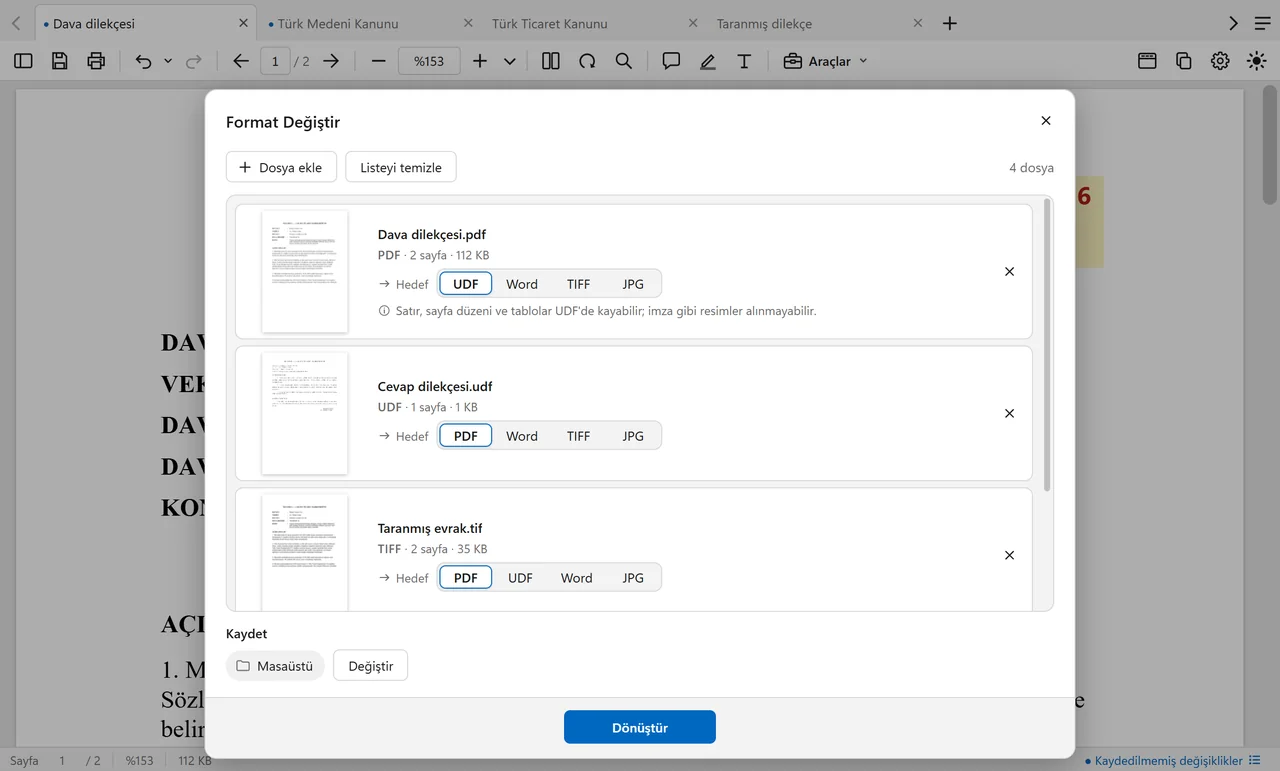Click the save disk icon
The width and height of the screenshot is (1280, 771).
click(59, 61)
